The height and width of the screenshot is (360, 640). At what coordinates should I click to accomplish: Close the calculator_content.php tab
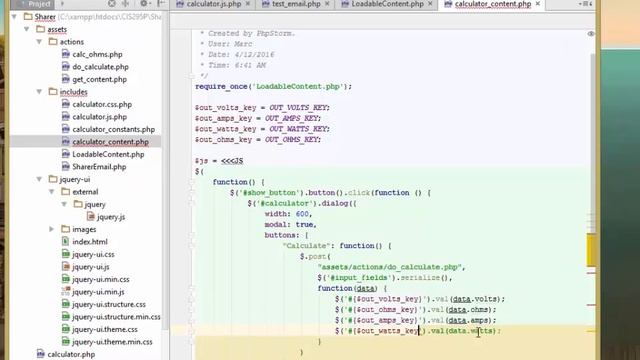click(x=538, y=4)
